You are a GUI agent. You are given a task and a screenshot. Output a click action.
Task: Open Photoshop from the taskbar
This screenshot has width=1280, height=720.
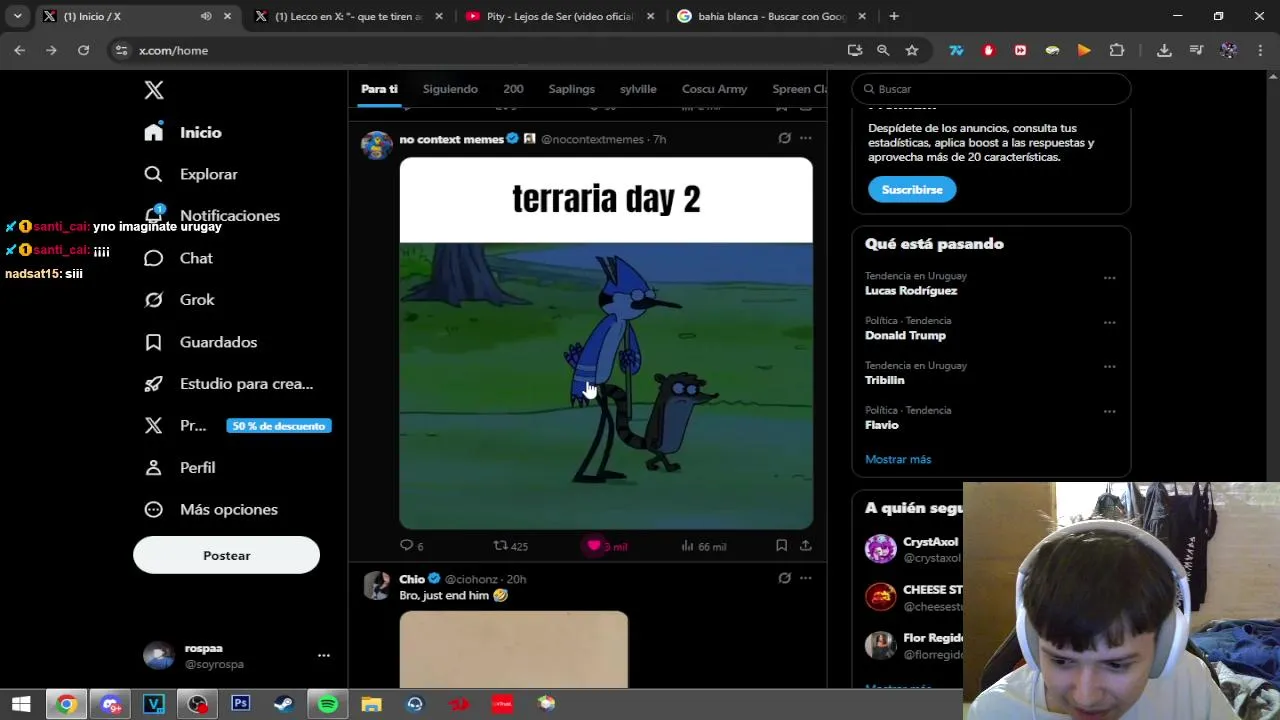click(240, 704)
